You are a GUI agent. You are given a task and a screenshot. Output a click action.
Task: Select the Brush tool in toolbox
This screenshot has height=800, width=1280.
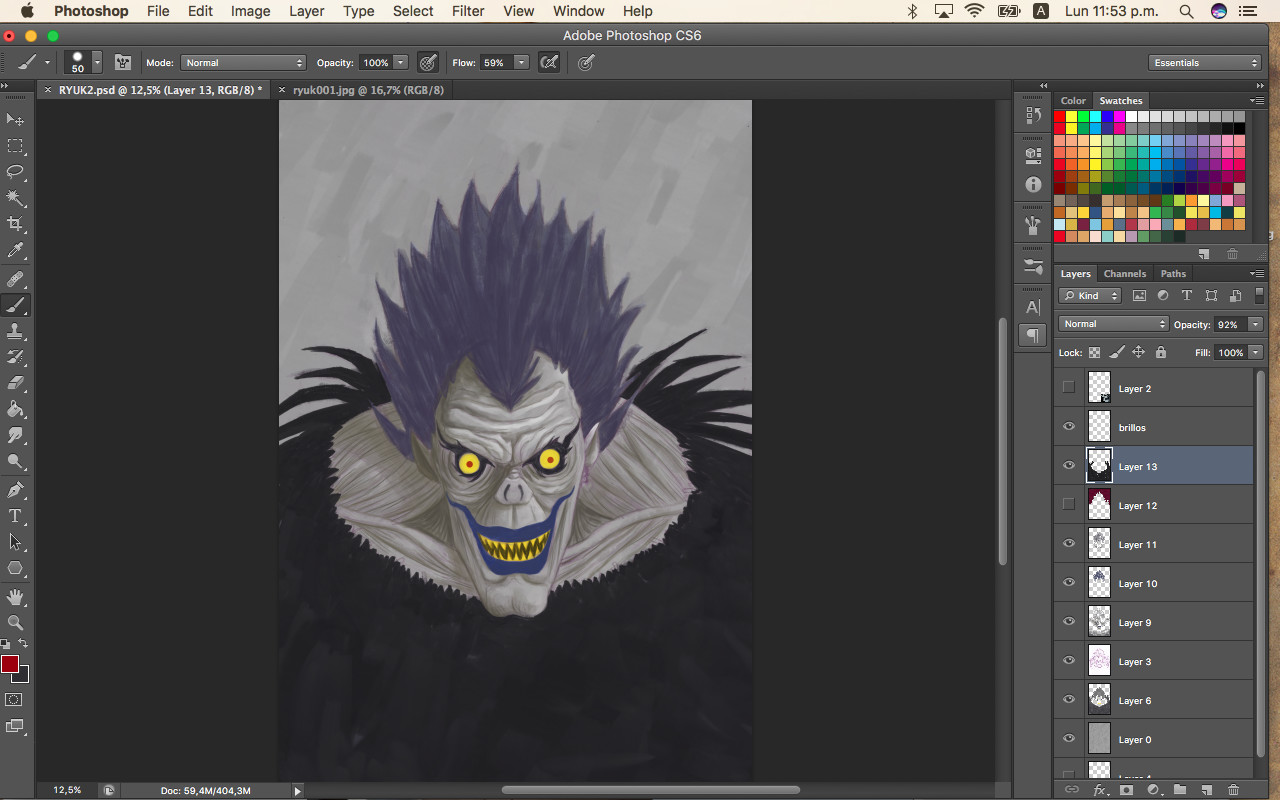coord(15,305)
